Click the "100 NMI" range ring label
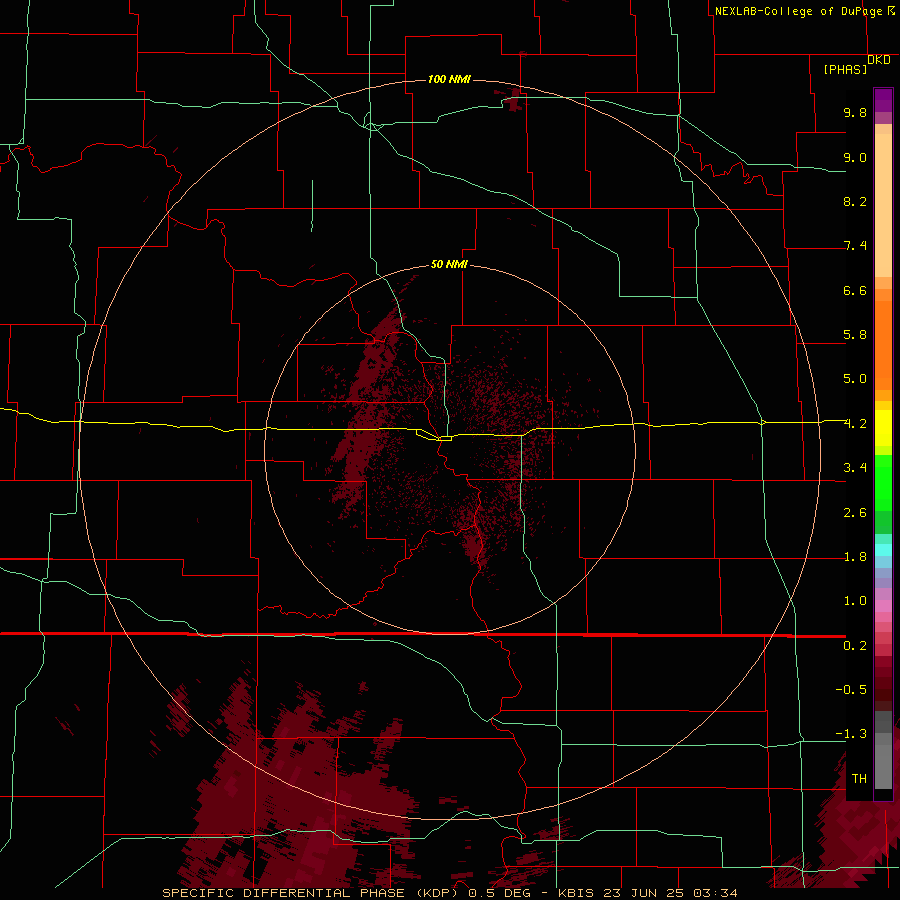The width and height of the screenshot is (900, 900). 449,79
